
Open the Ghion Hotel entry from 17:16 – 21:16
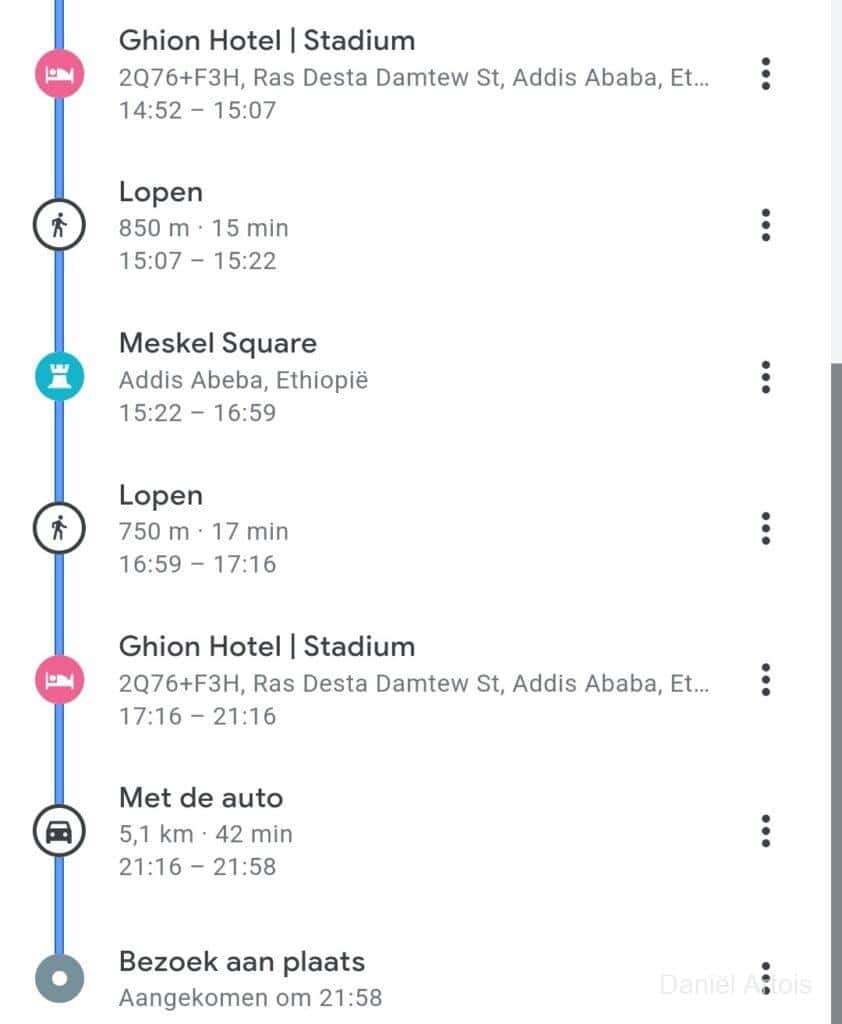tap(267, 647)
